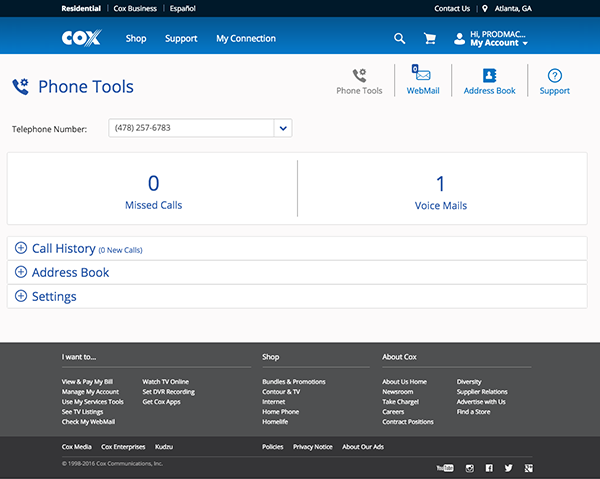Image resolution: width=600 pixels, height=479 pixels.
Task: Click Kudzu footer link
Action: click(164, 447)
